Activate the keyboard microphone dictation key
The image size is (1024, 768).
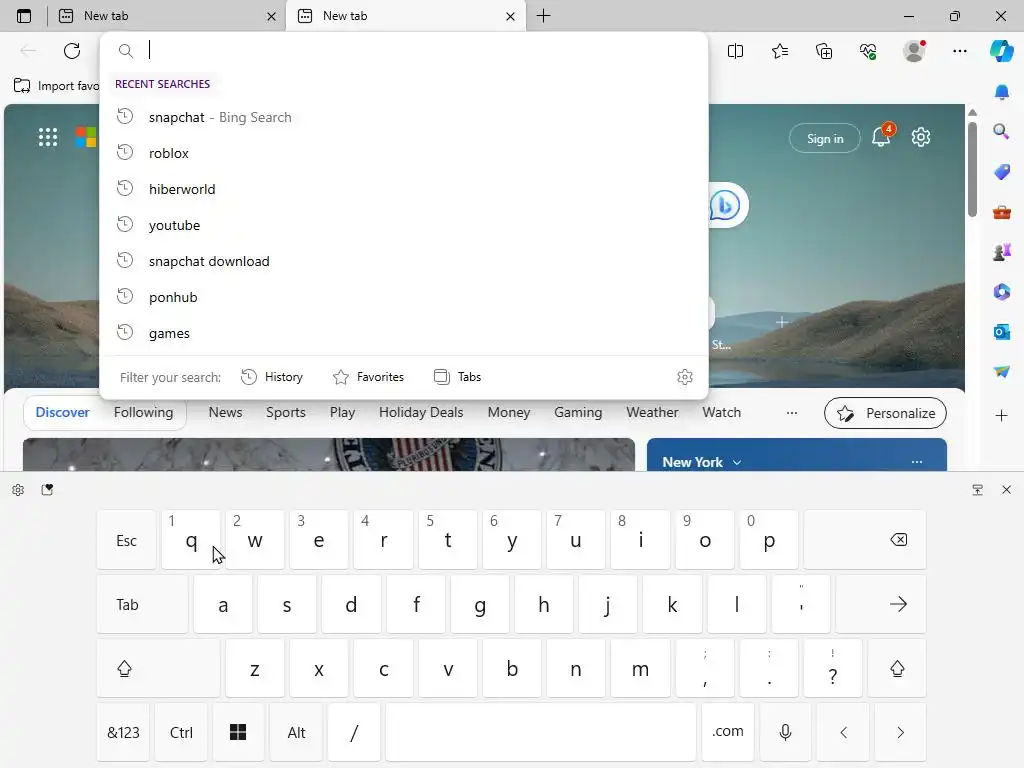coord(786,732)
